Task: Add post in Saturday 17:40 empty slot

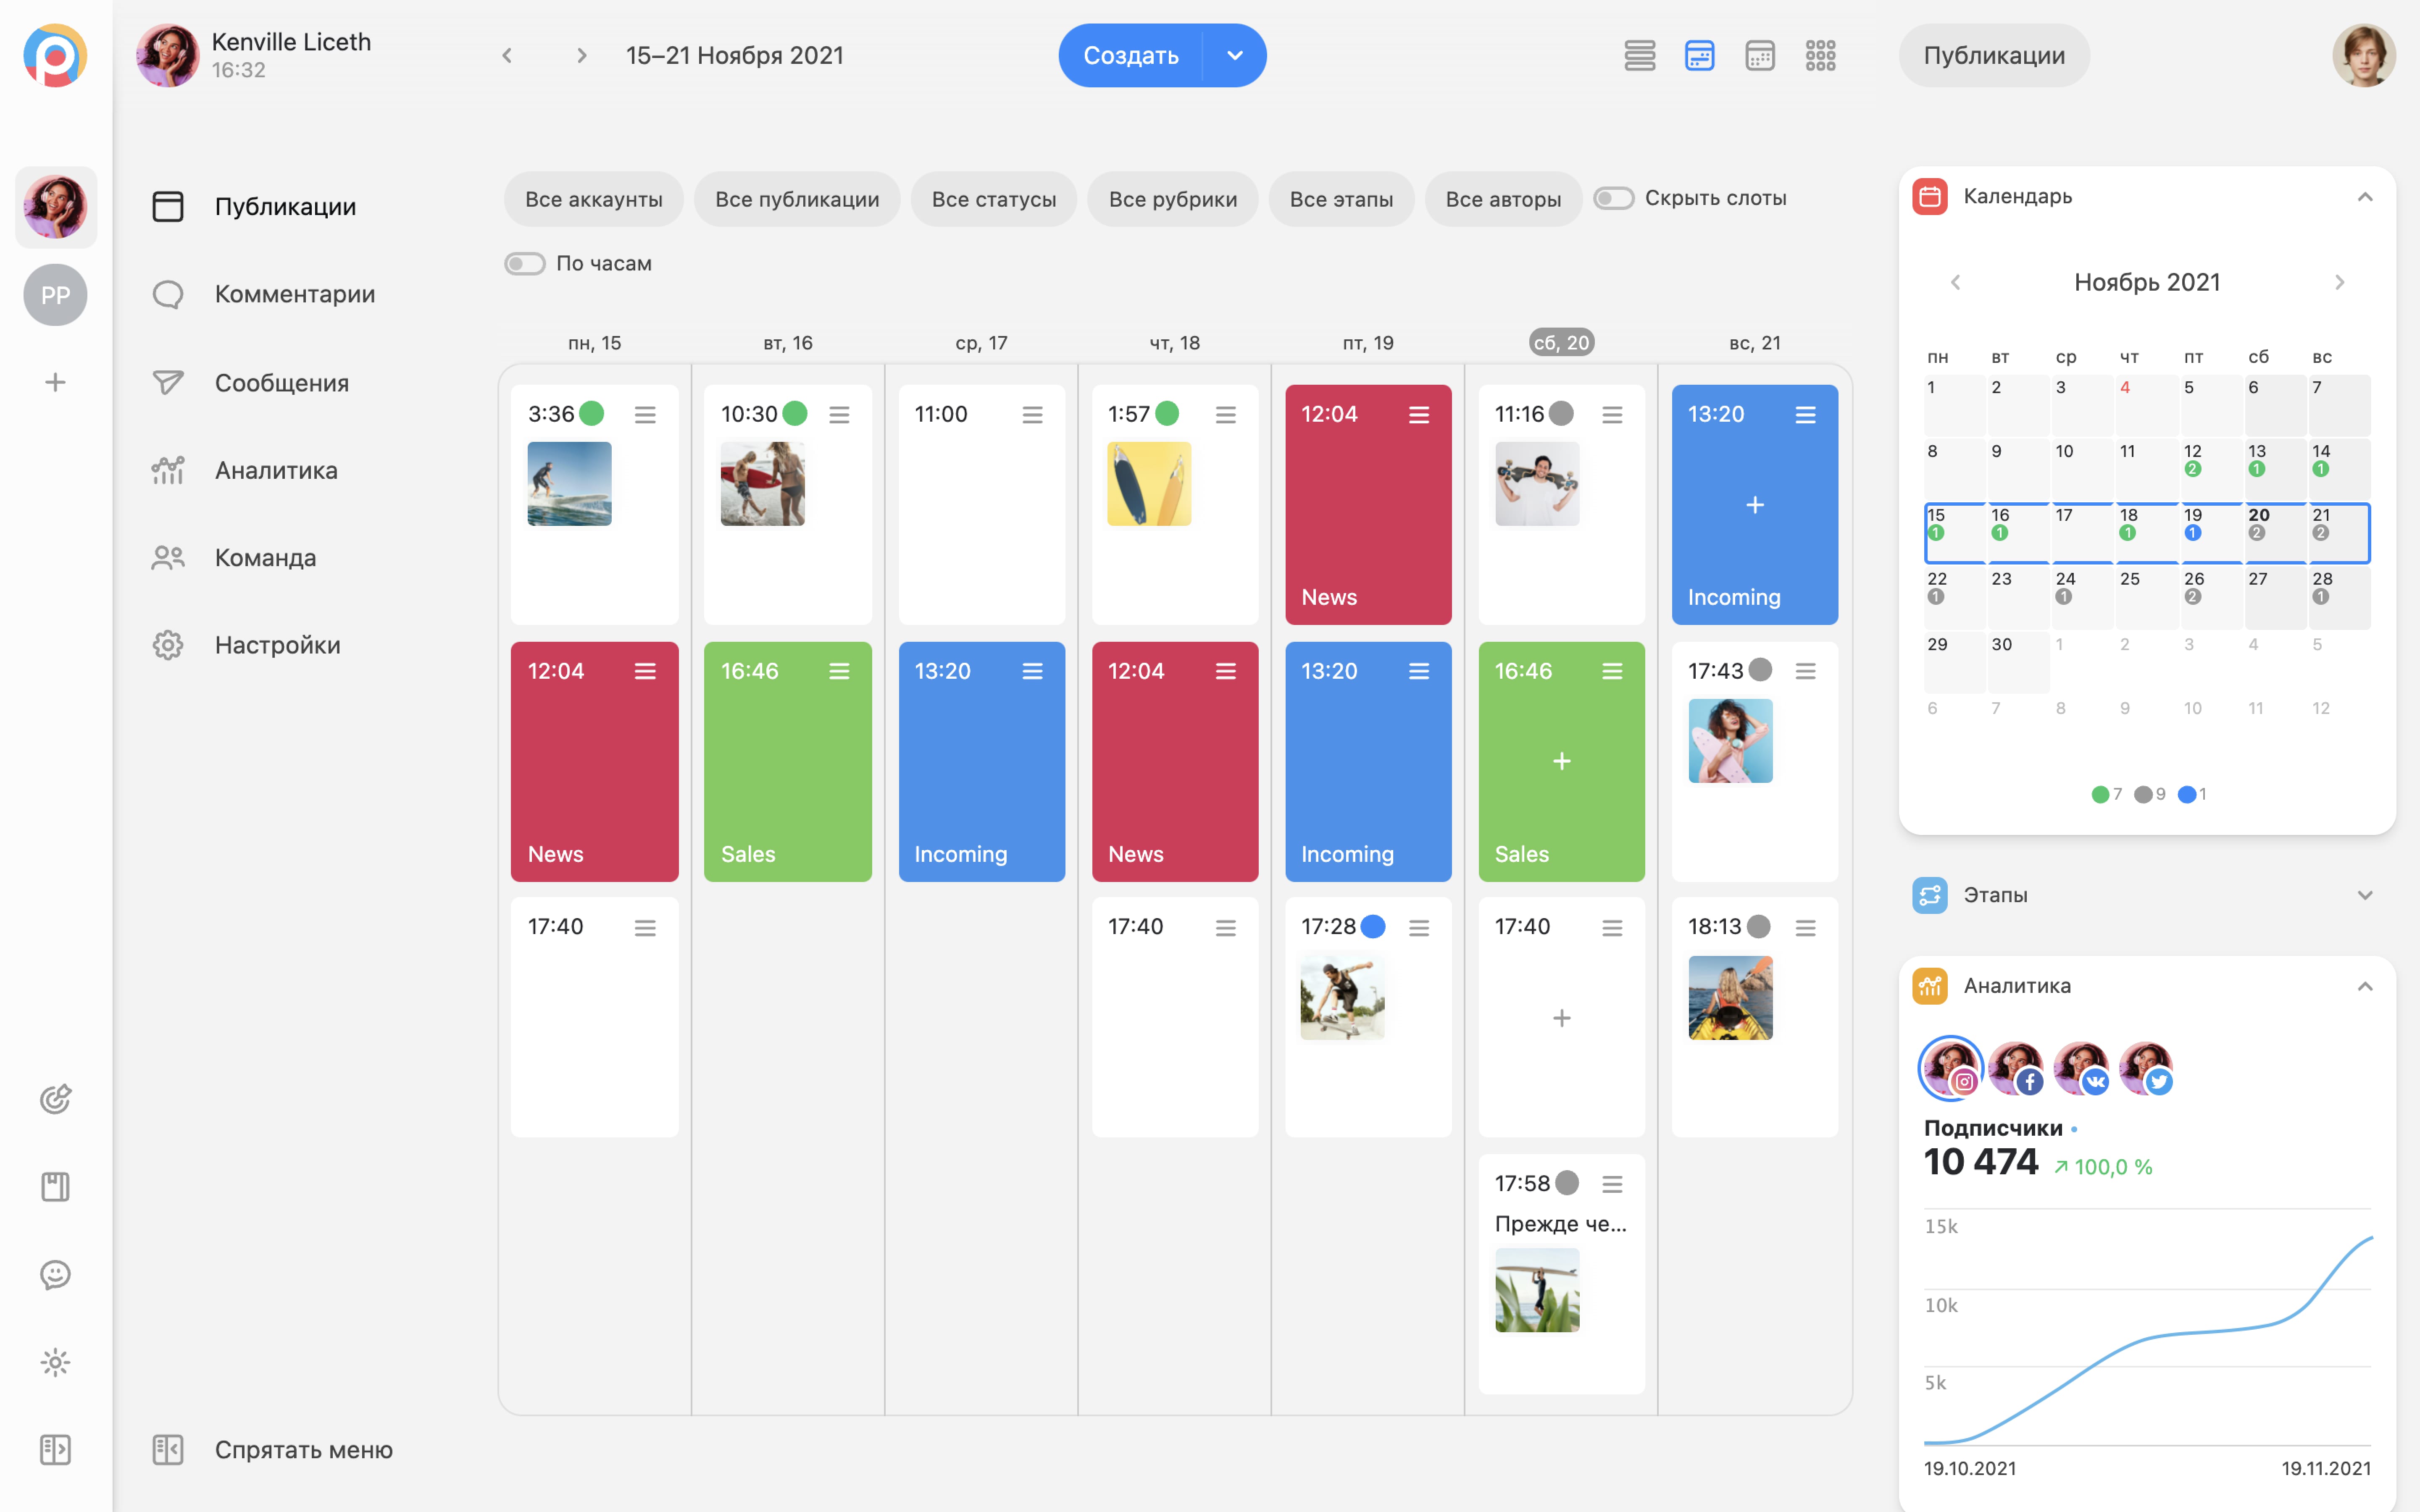Action: click(1562, 1018)
